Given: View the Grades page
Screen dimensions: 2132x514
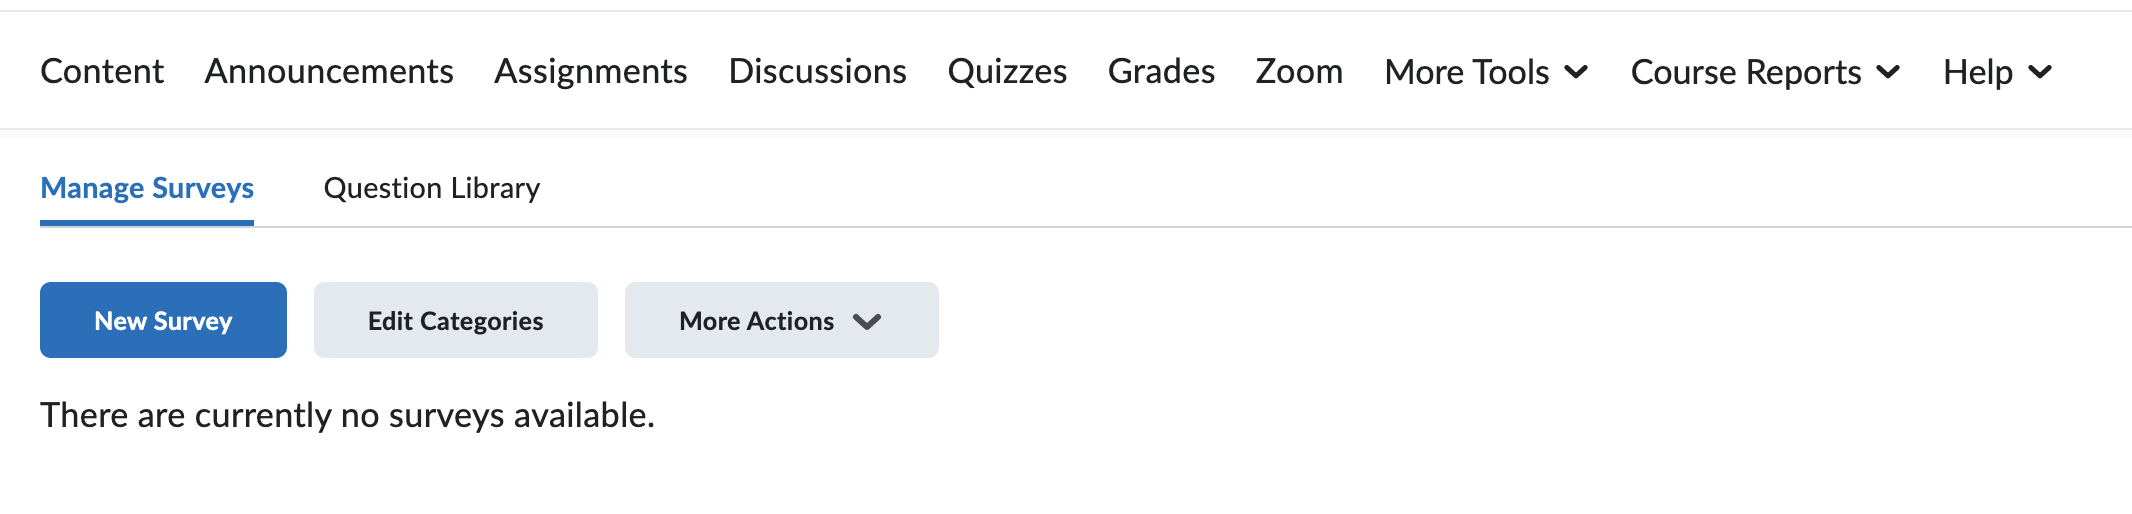Looking at the screenshot, I should [x=1161, y=72].
